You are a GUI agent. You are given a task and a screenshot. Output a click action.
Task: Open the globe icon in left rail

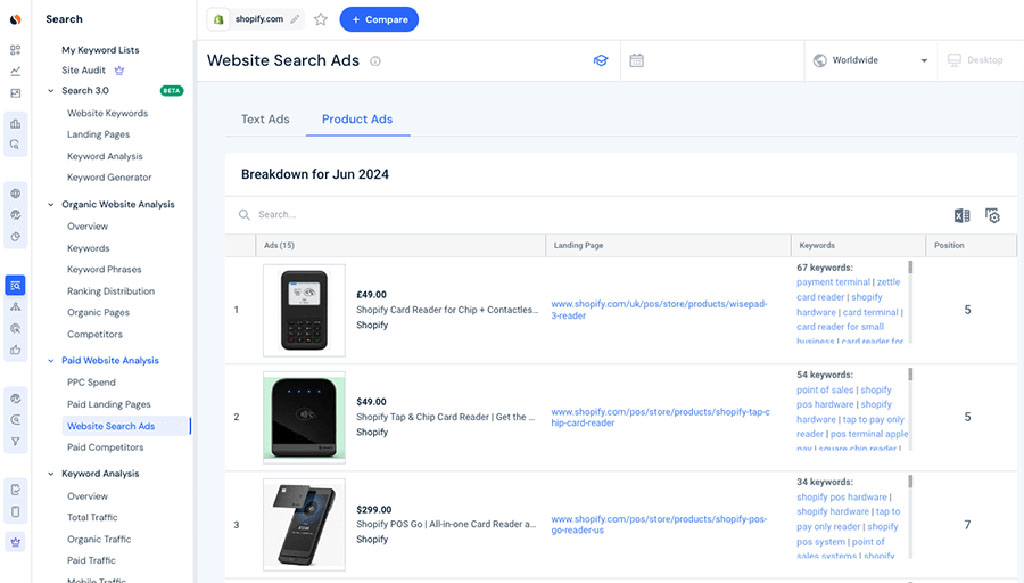15,193
